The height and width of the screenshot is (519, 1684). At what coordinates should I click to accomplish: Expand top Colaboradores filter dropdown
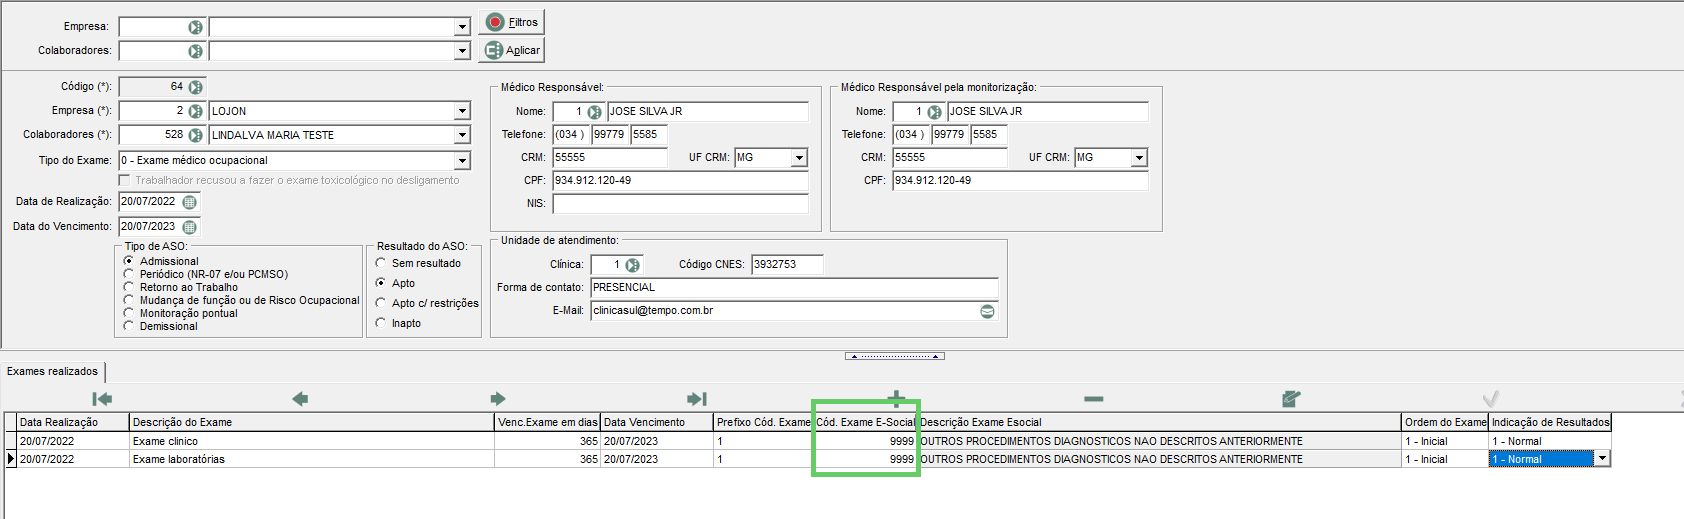[x=462, y=51]
